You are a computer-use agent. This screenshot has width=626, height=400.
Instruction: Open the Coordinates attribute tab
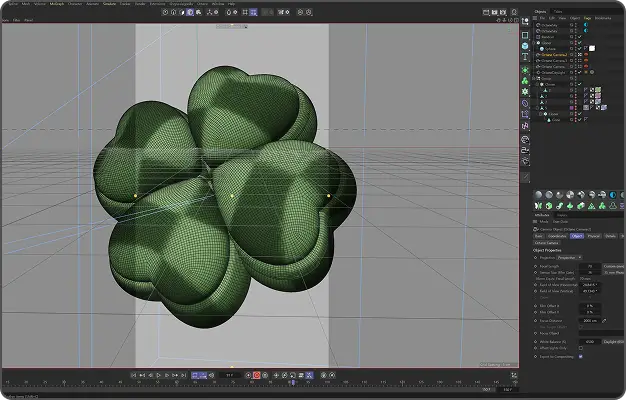[557, 236]
